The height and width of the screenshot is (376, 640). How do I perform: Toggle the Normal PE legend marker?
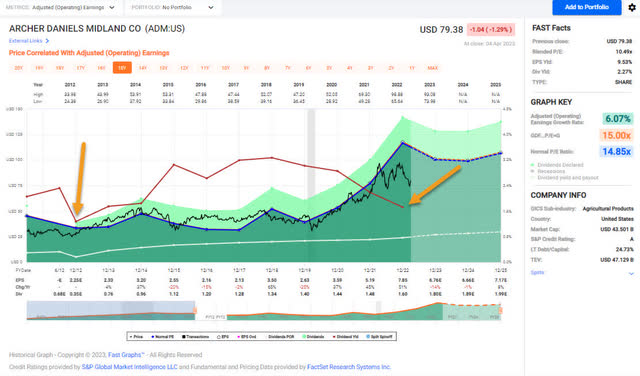point(153,337)
